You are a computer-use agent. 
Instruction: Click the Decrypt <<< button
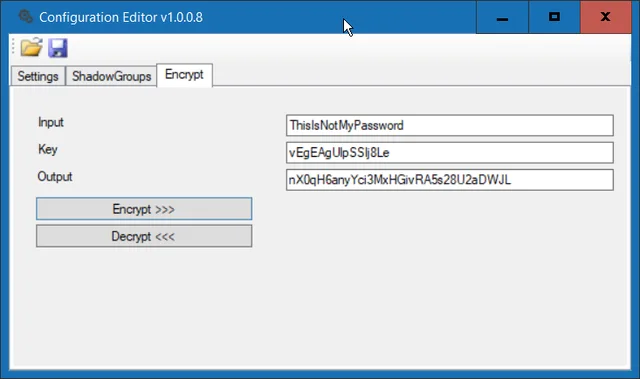(x=144, y=236)
